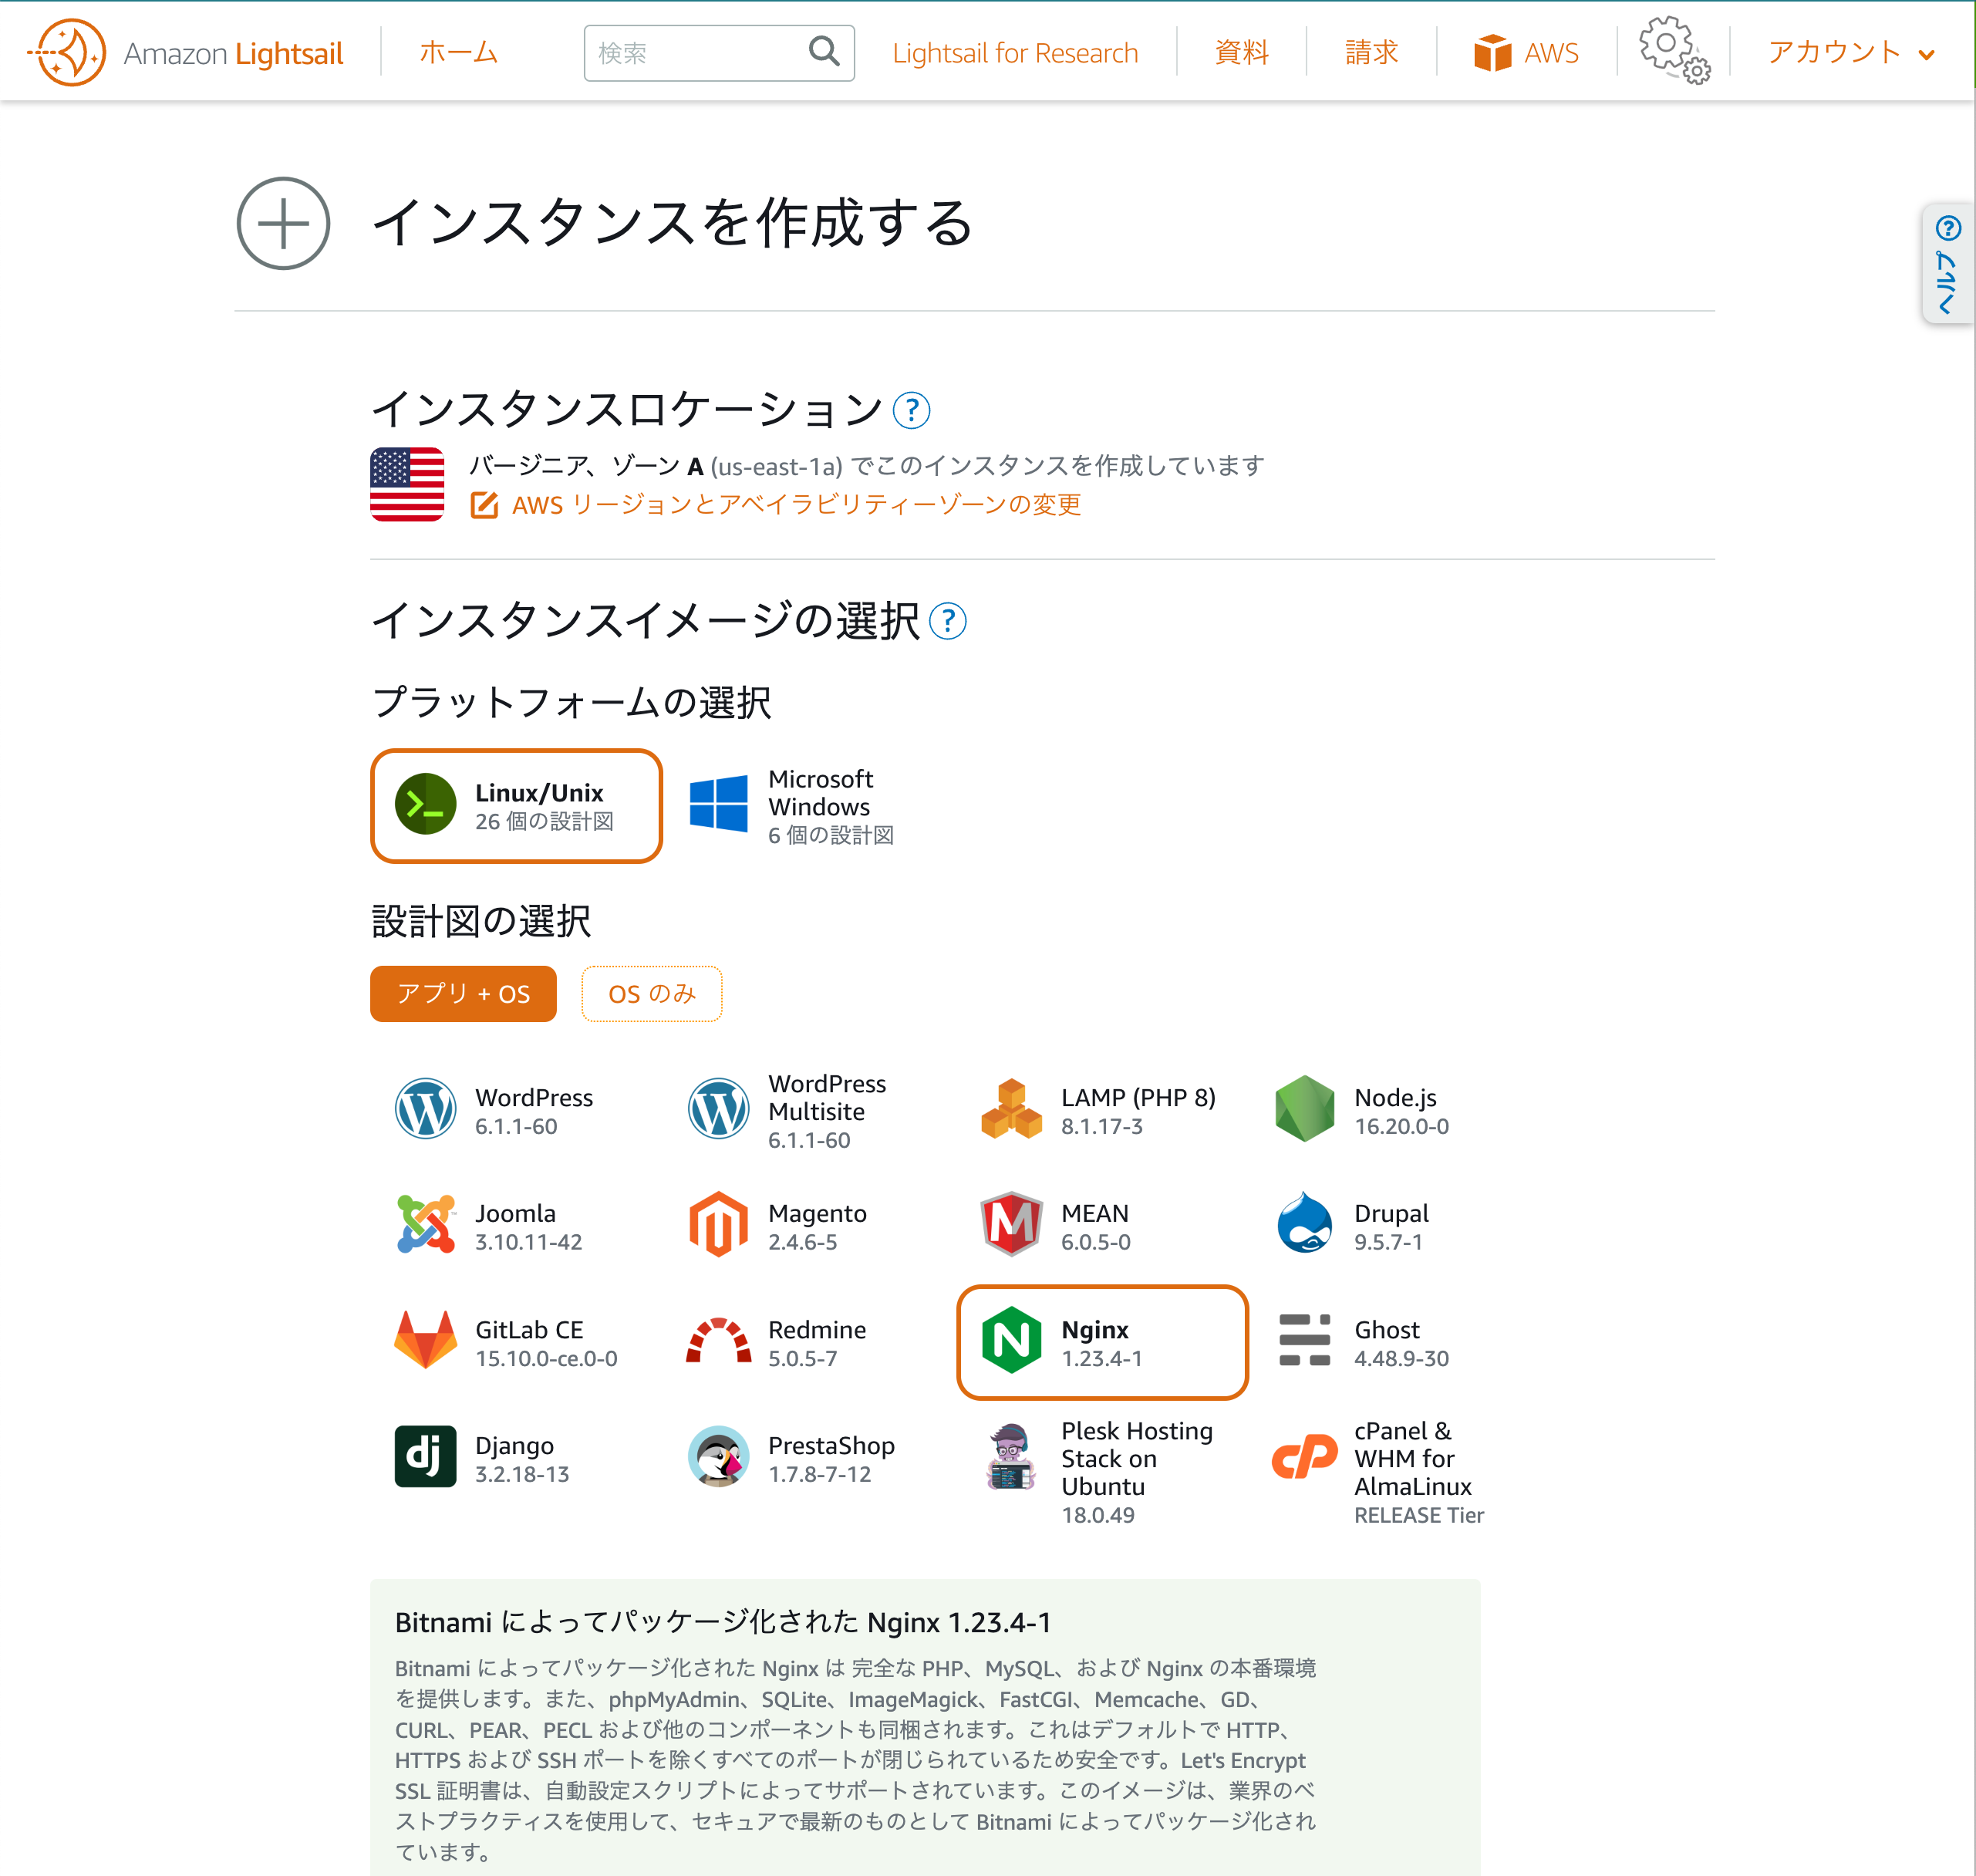Visit Lightsail for Research
The width and height of the screenshot is (1976, 1876).
[x=1014, y=52]
